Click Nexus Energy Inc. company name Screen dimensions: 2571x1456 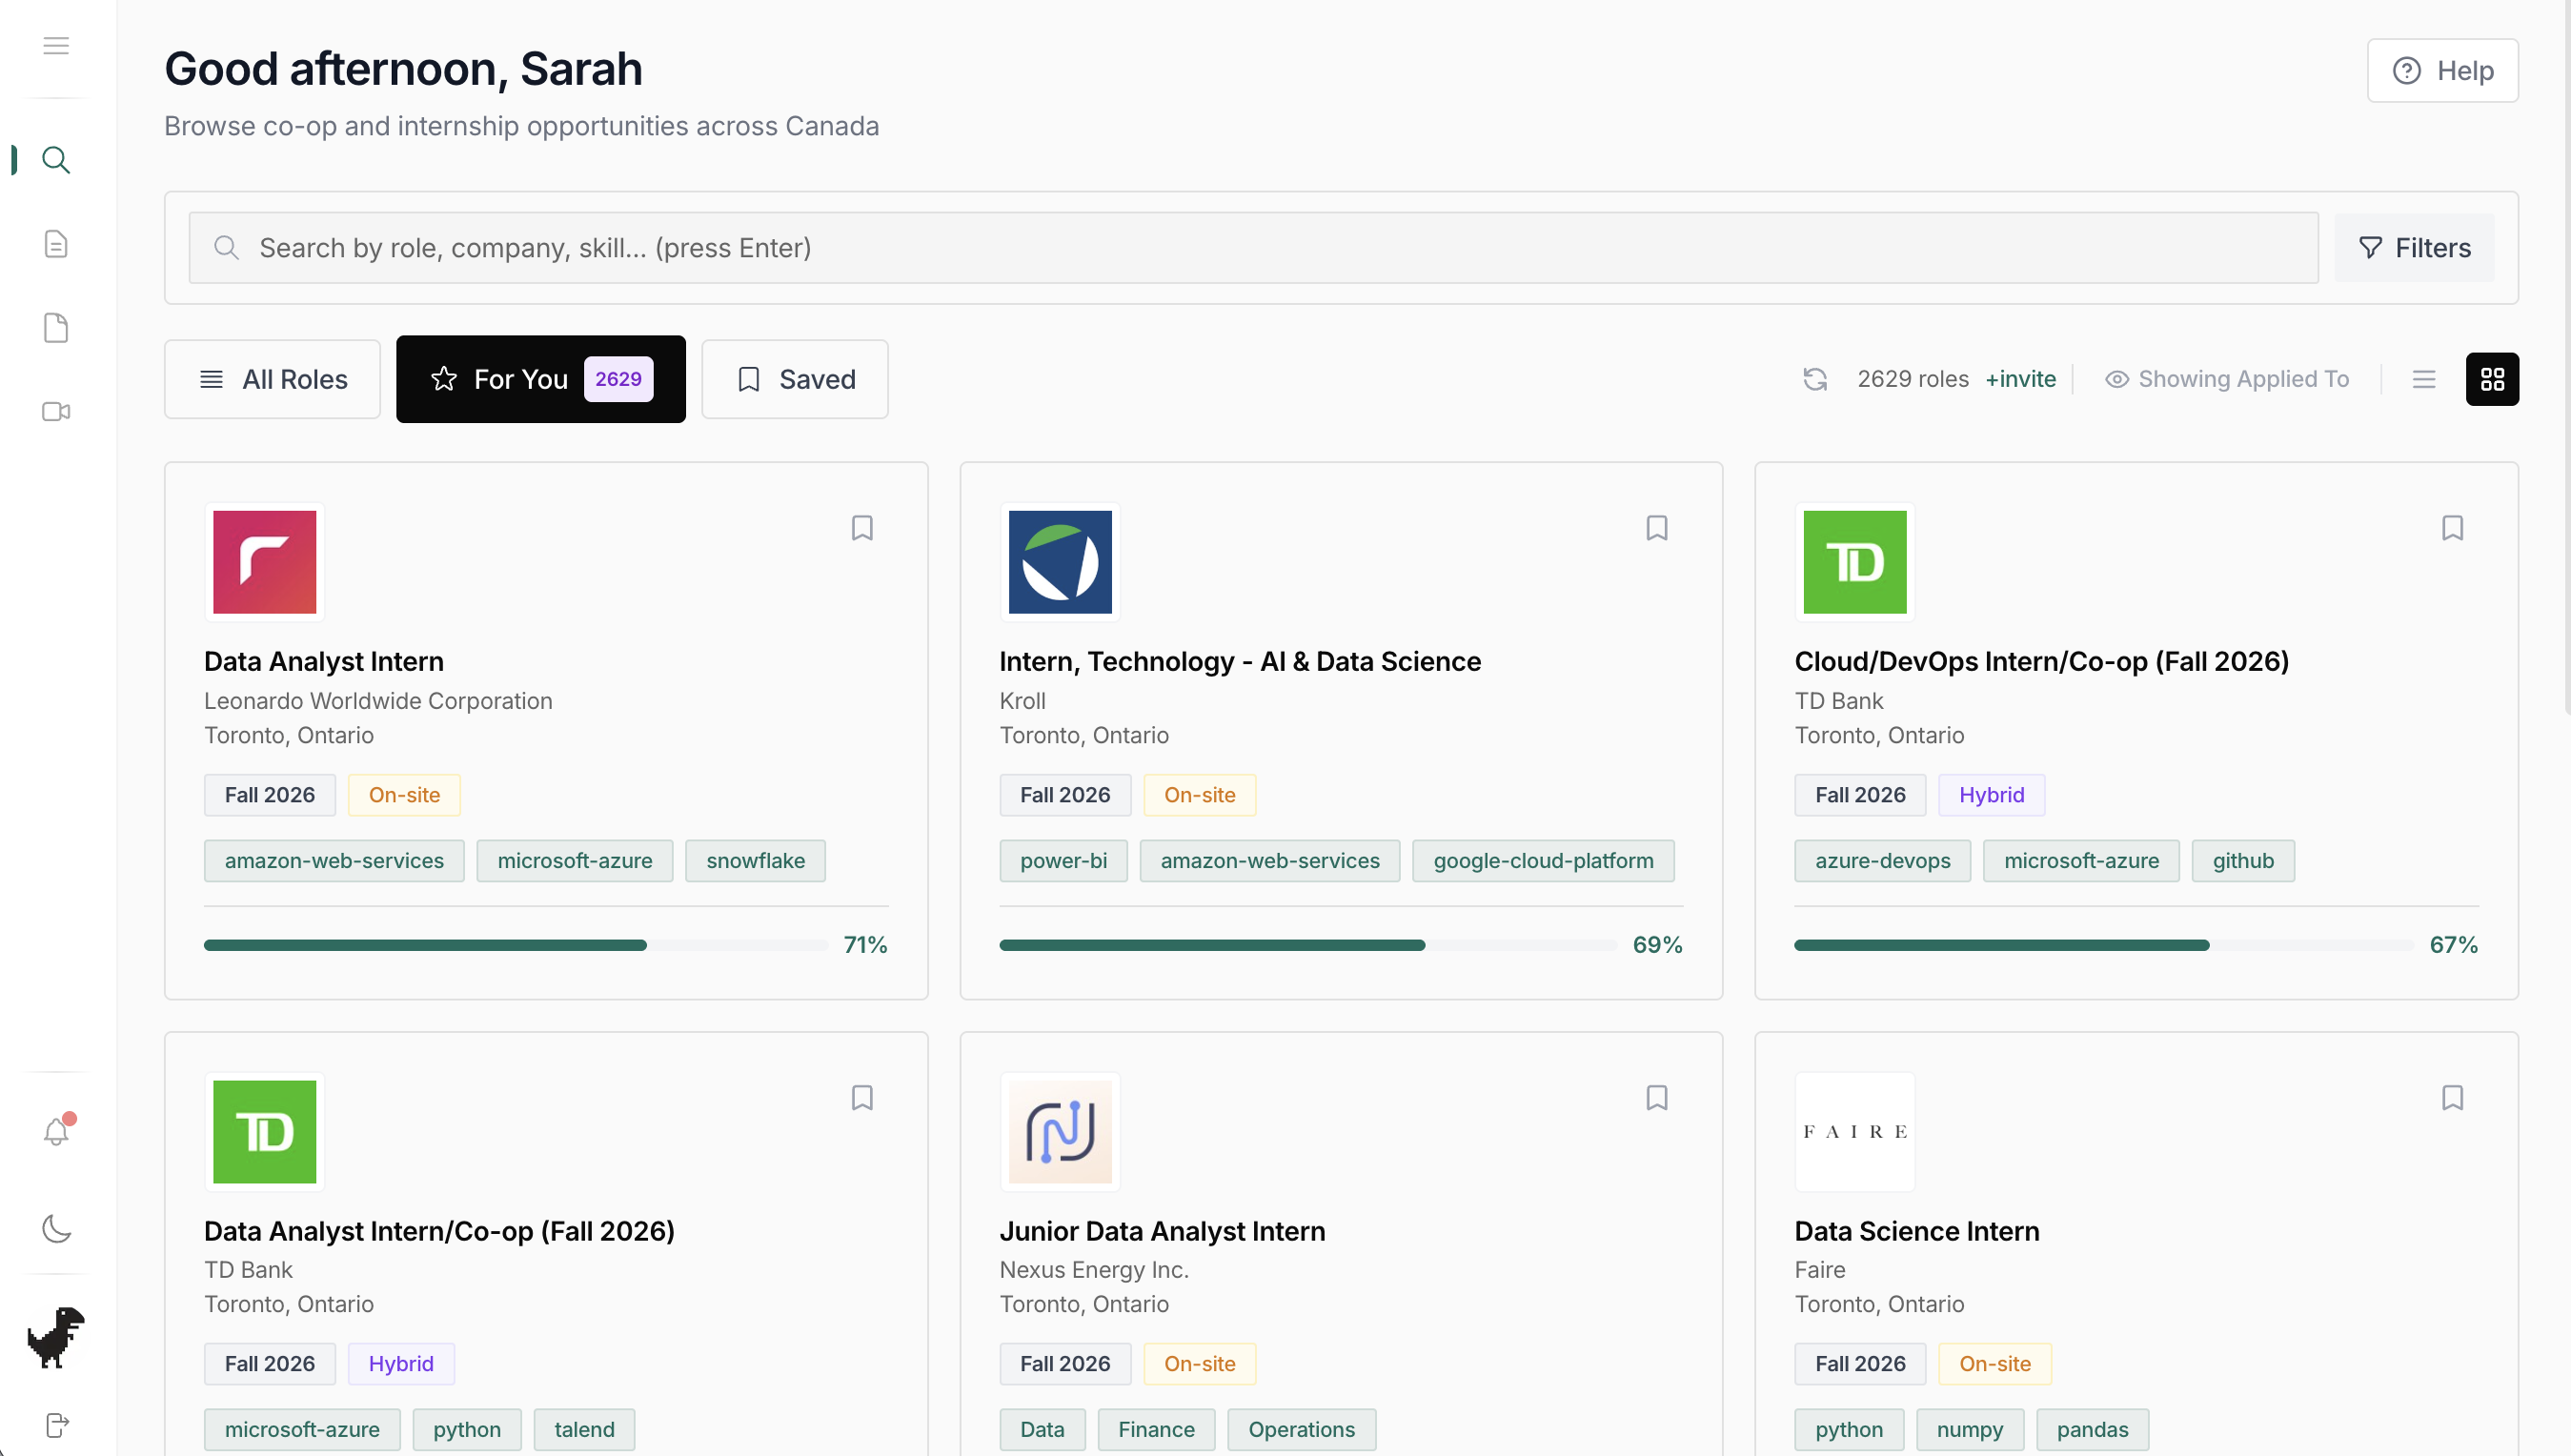point(1094,1270)
